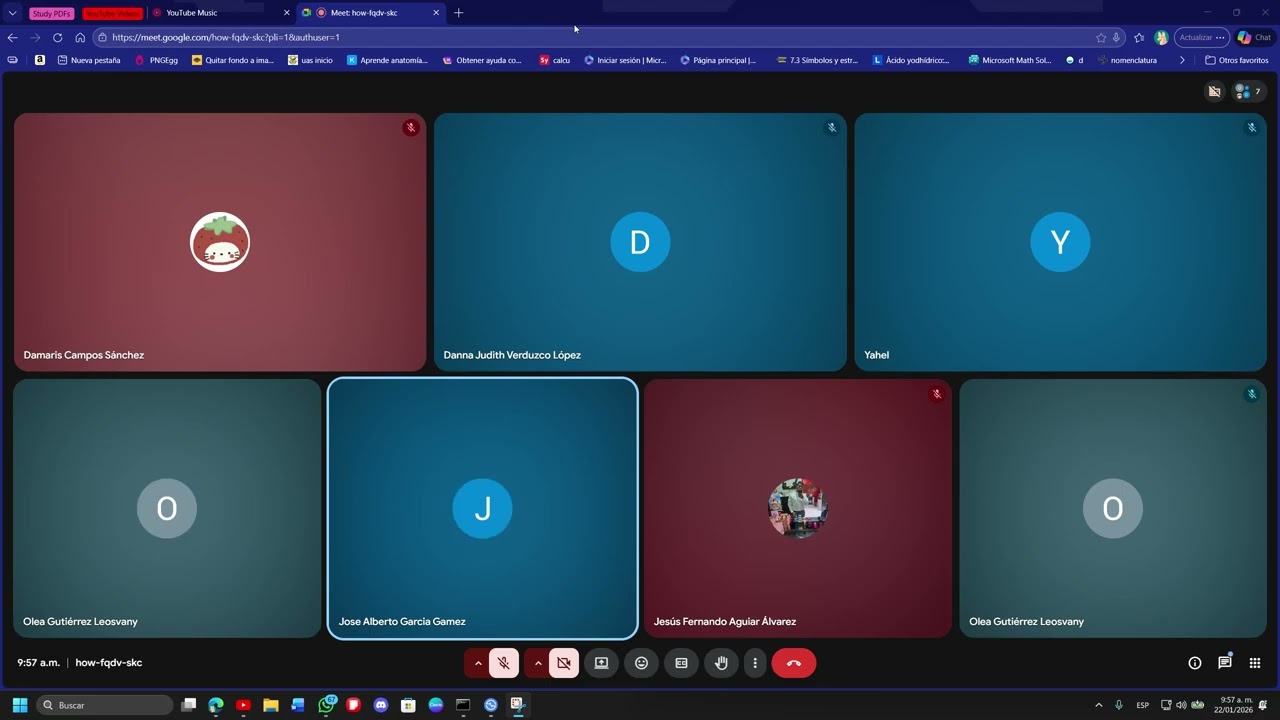Open meeting details info icon
1280x720 pixels.
pos(1194,663)
